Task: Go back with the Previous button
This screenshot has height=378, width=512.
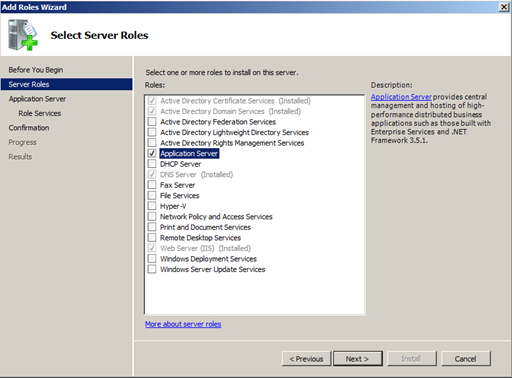Action: tap(306, 359)
